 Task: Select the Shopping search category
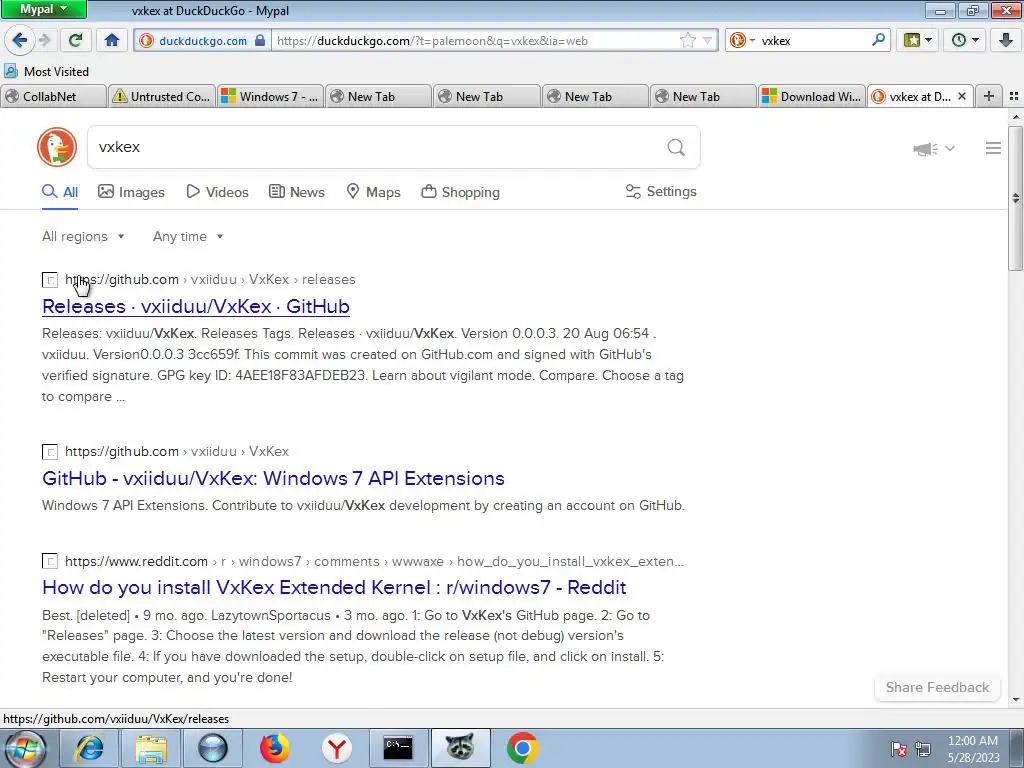[460, 192]
